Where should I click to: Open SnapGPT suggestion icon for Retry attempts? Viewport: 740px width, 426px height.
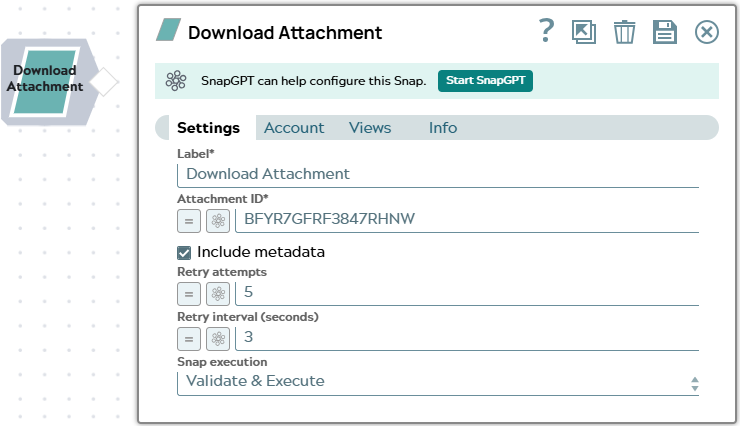point(218,294)
